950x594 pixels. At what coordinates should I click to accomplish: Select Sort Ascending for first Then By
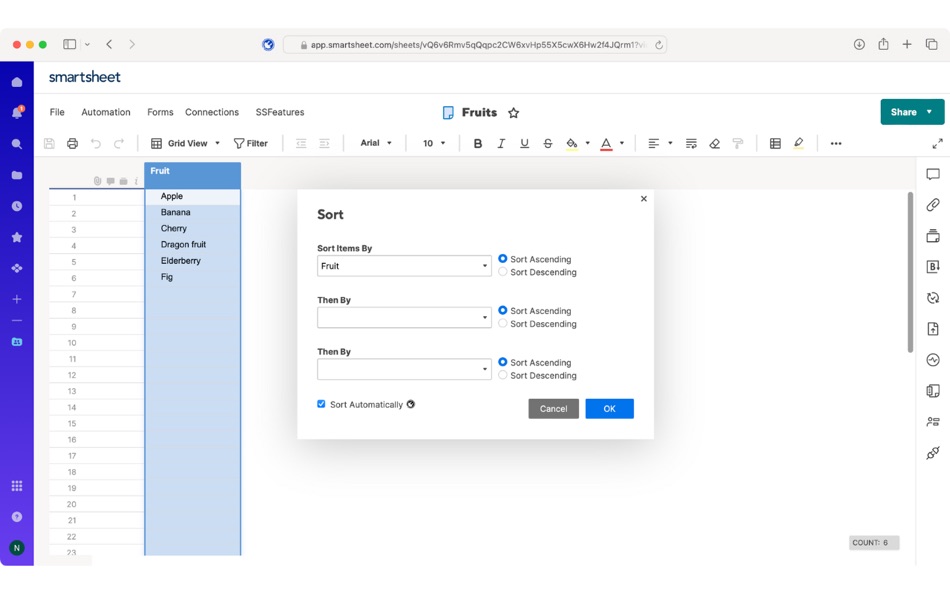click(502, 310)
